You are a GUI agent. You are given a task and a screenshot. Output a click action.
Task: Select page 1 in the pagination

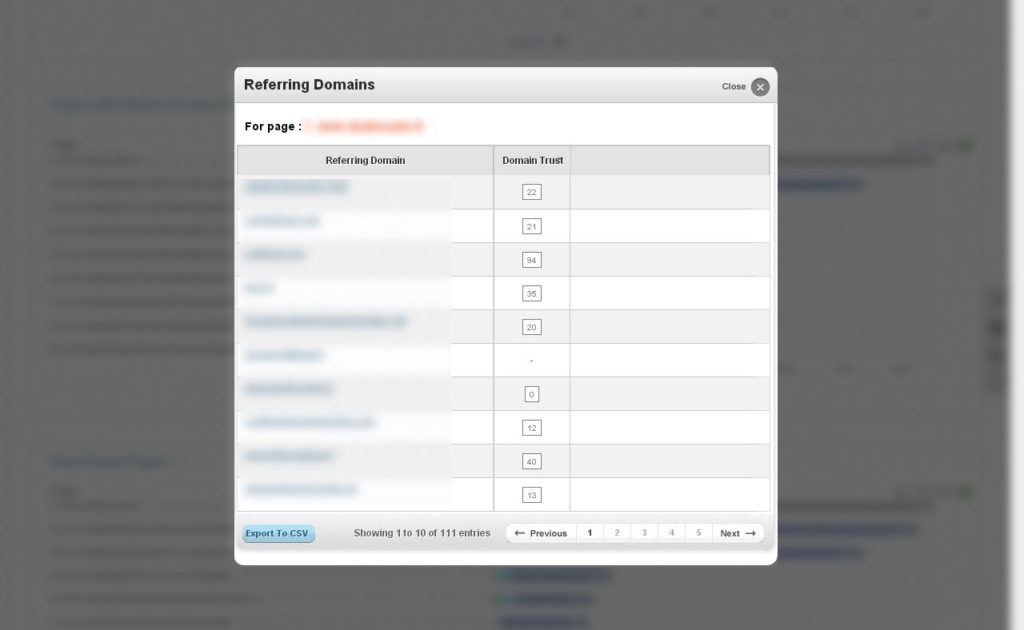[x=590, y=533]
